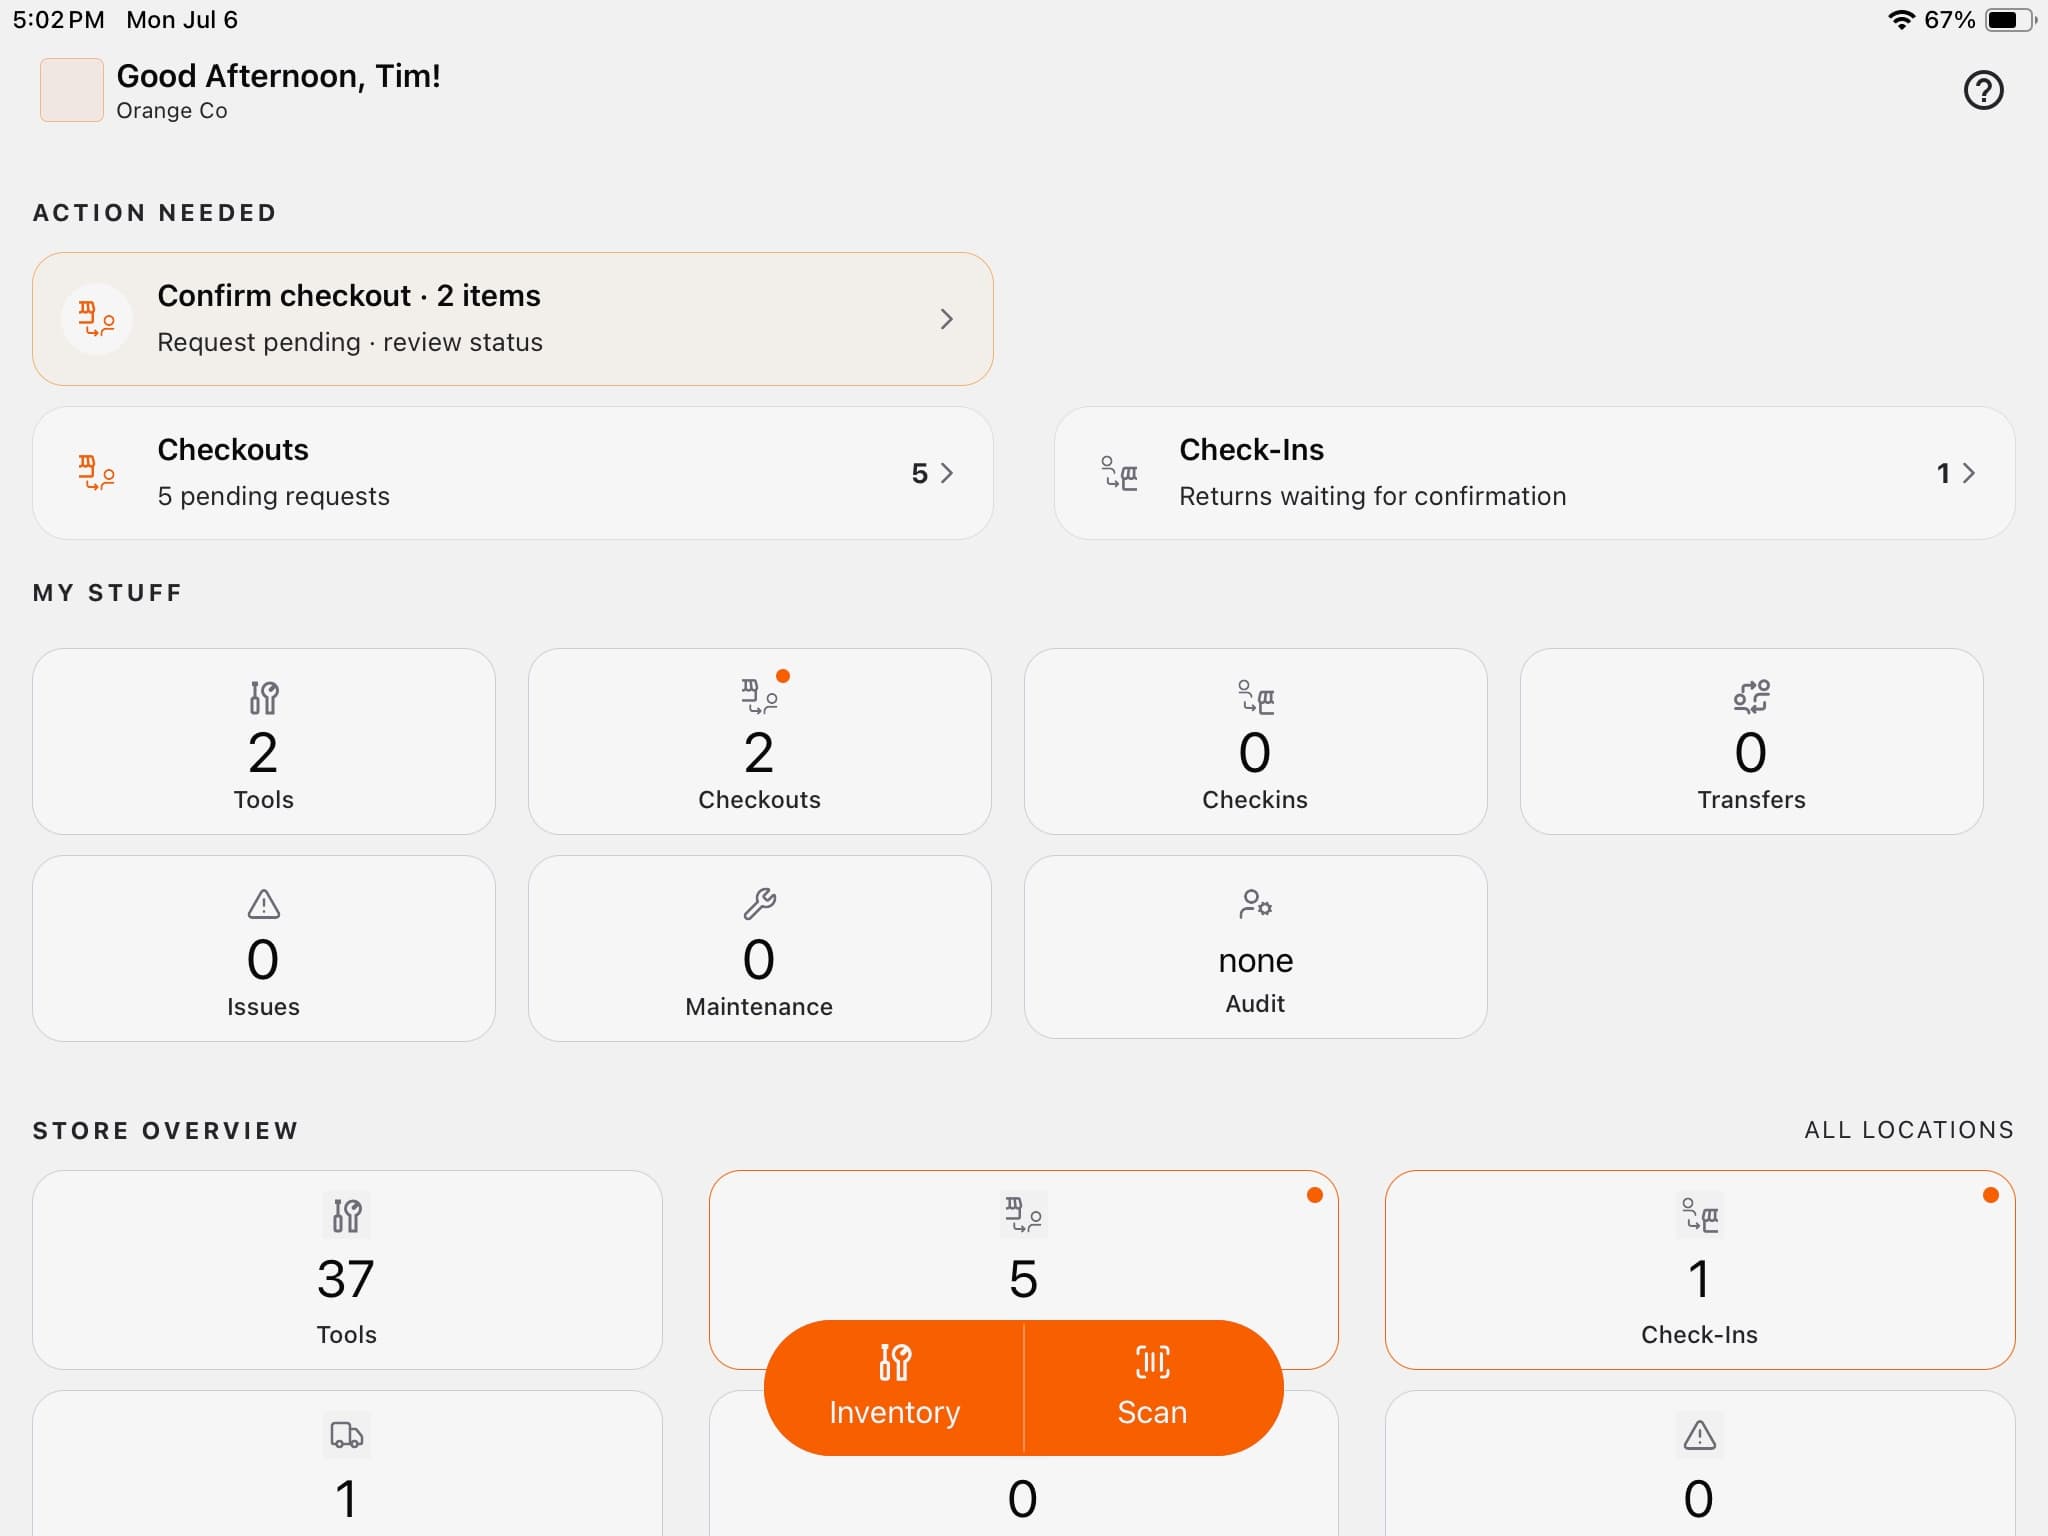Click 'Returns waiting for confirmation' text
This screenshot has height=1536, width=2048.
click(x=1372, y=496)
